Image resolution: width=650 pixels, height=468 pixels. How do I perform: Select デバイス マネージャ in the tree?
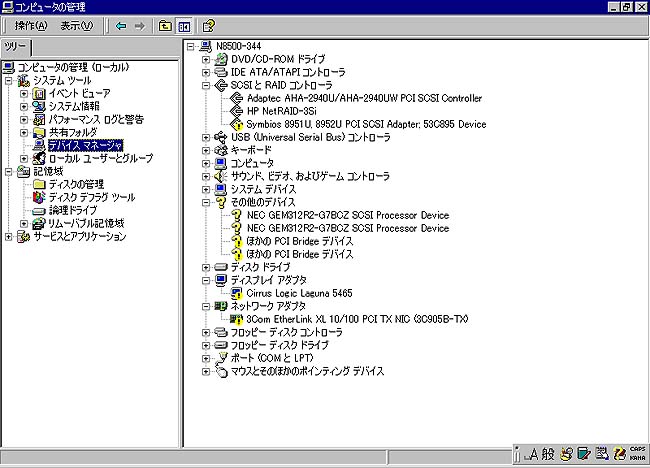pos(85,145)
